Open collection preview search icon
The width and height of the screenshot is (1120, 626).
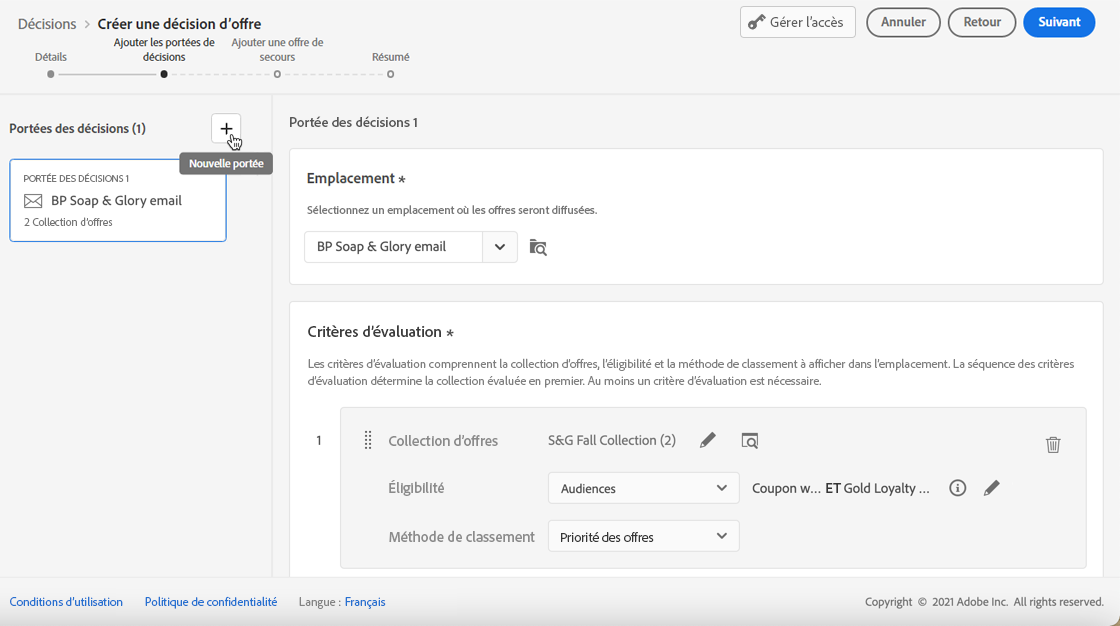point(750,440)
